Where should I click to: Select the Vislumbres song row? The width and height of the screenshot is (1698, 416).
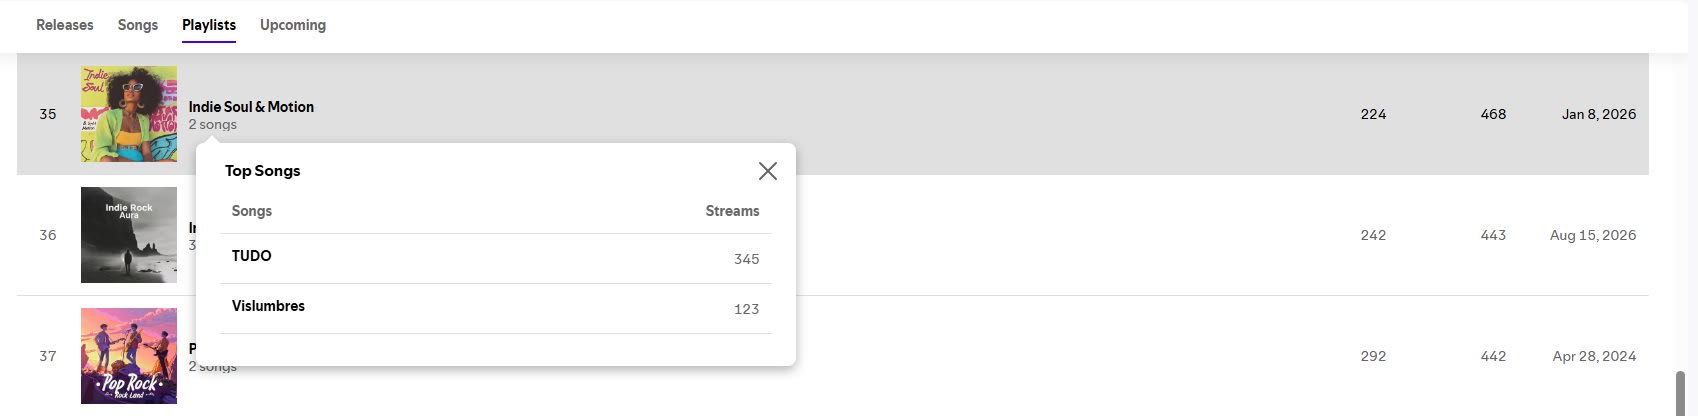click(x=496, y=308)
